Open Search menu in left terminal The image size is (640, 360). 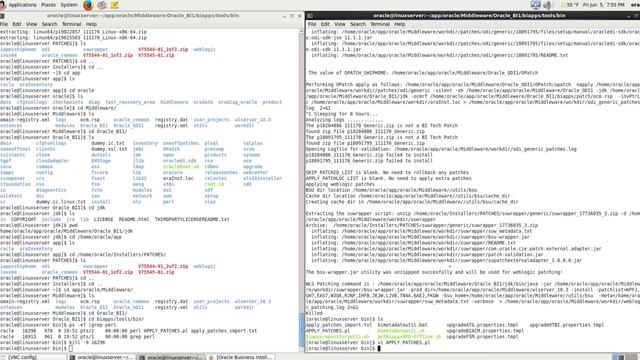(49, 24)
